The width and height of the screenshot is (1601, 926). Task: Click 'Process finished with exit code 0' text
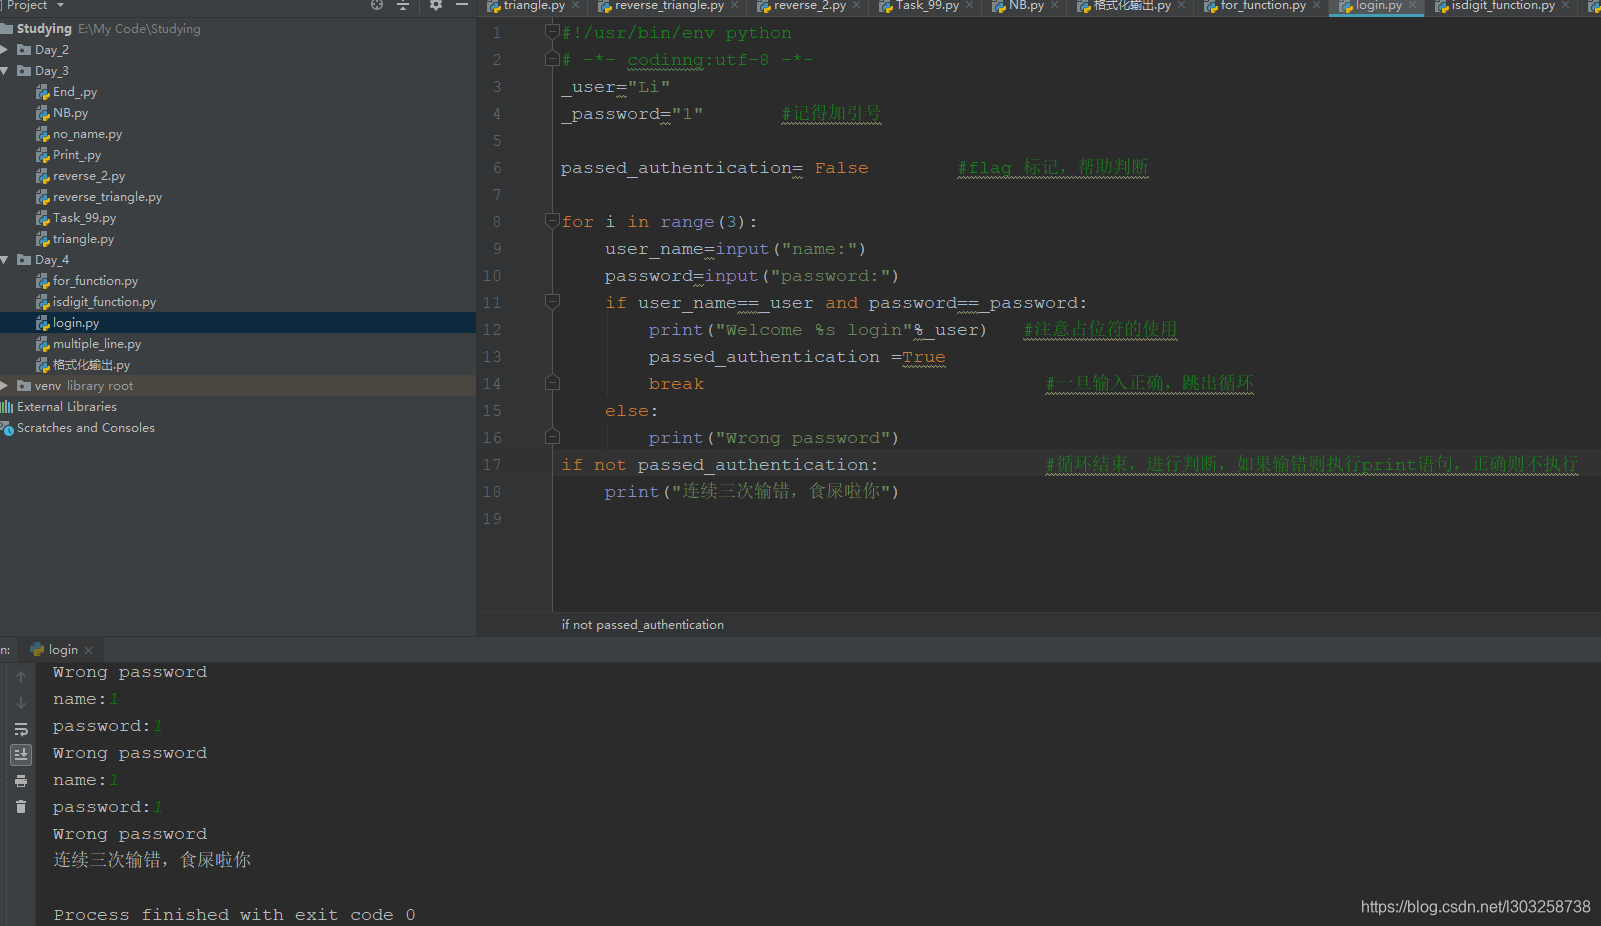coord(234,915)
